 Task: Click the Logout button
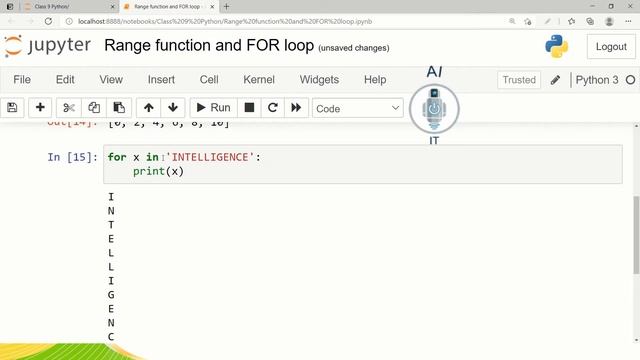point(611,47)
